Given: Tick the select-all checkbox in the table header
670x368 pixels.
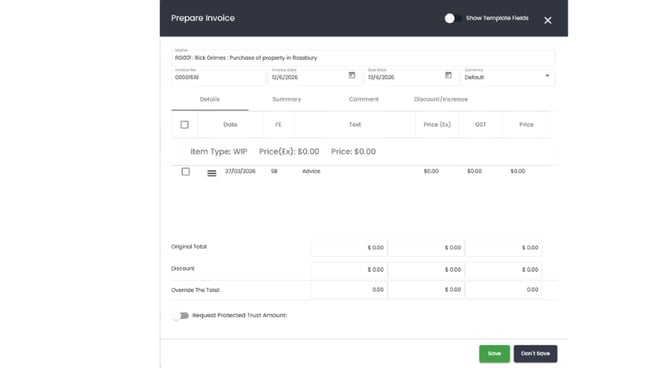Looking at the screenshot, I should pyautogui.click(x=184, y=124).
